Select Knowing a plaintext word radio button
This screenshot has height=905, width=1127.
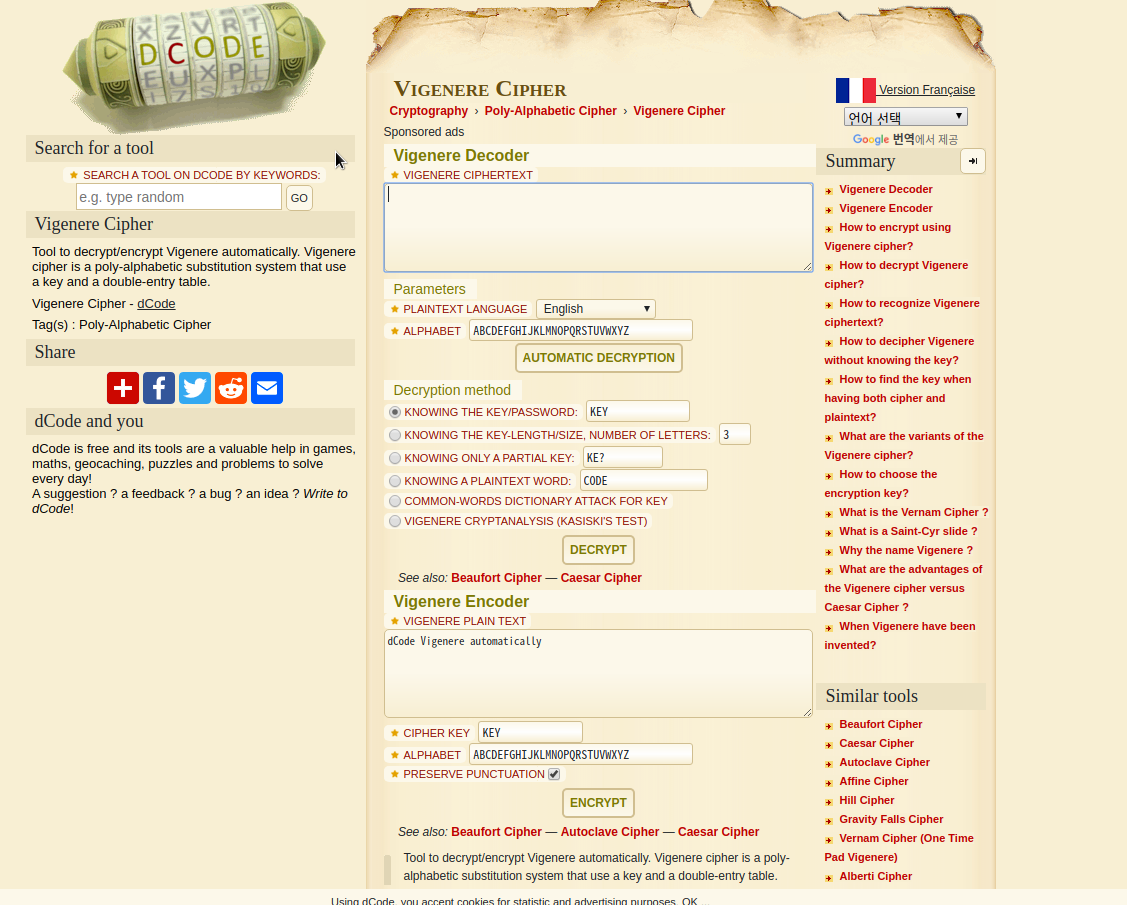pyautogui.click(x=395, y=481)
